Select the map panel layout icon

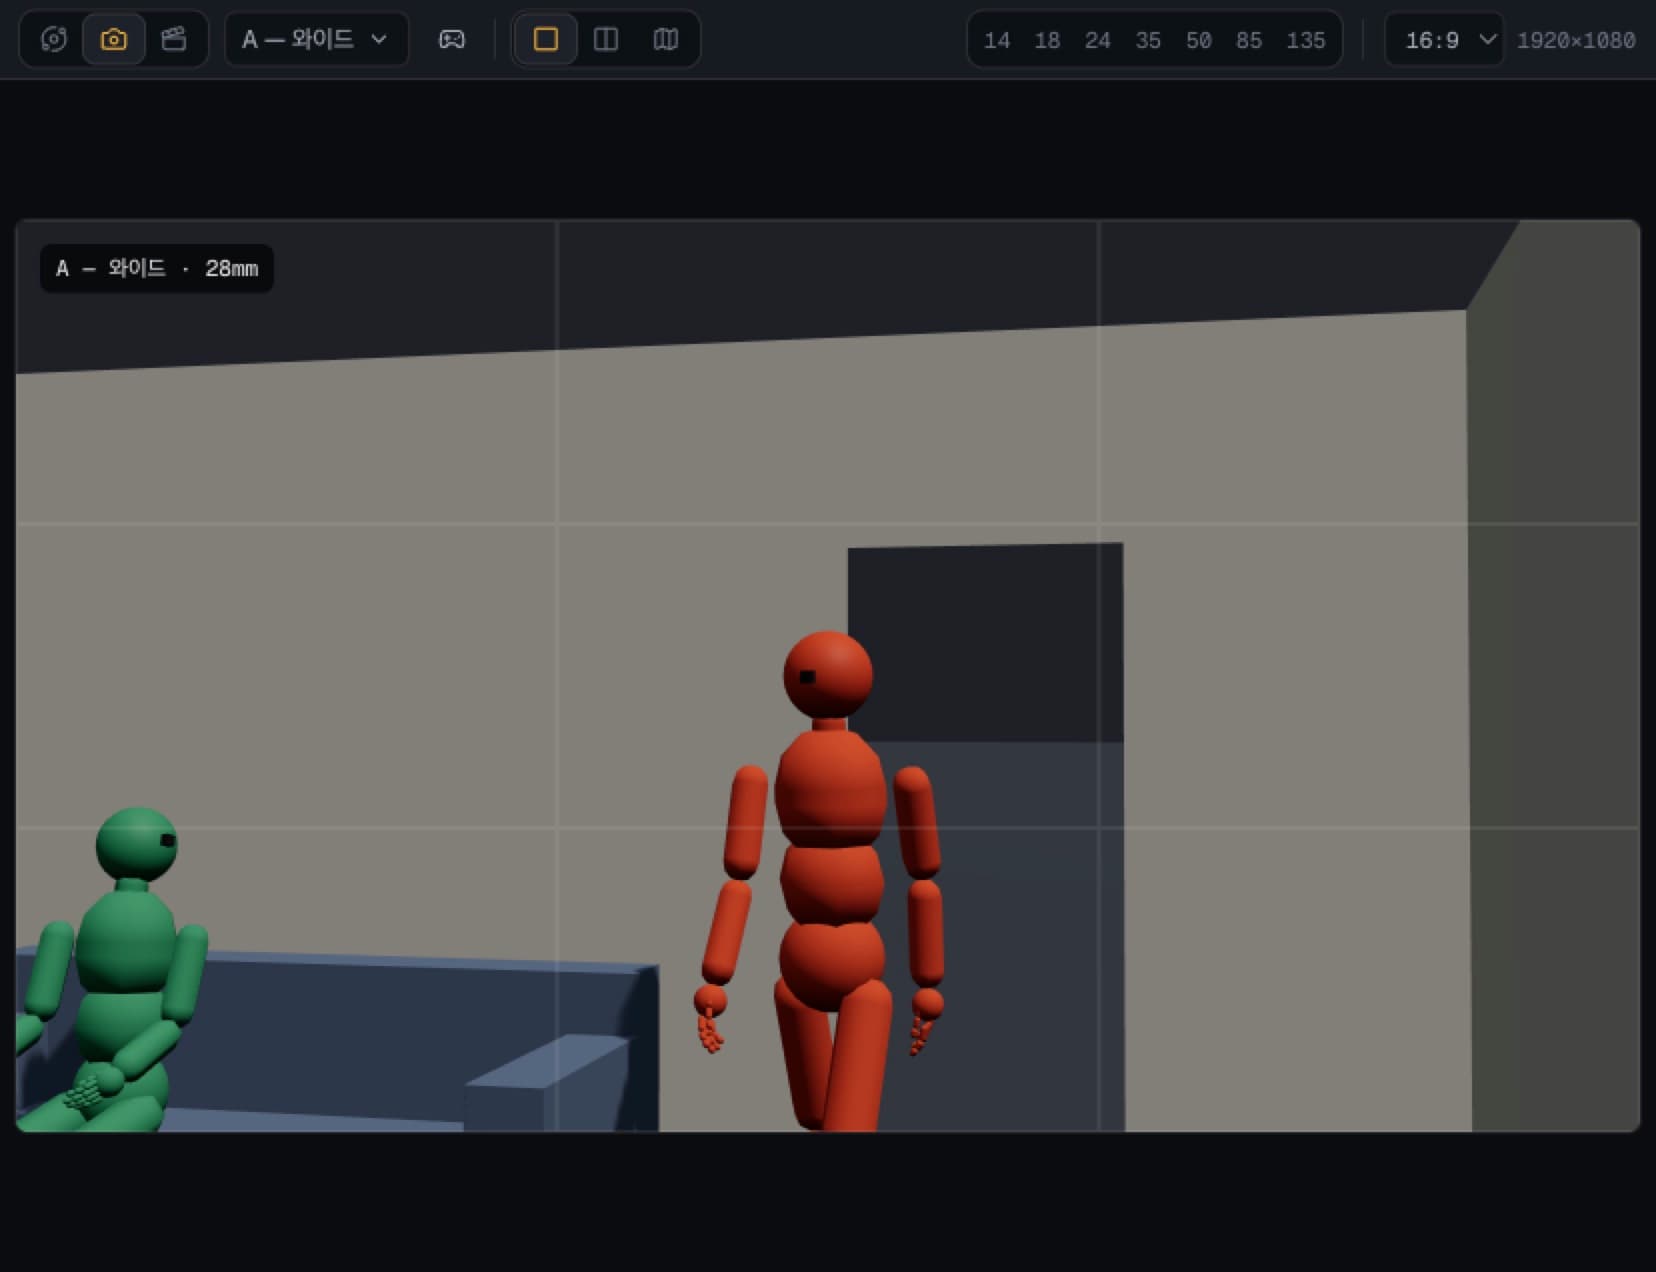[x=666, y=39]
